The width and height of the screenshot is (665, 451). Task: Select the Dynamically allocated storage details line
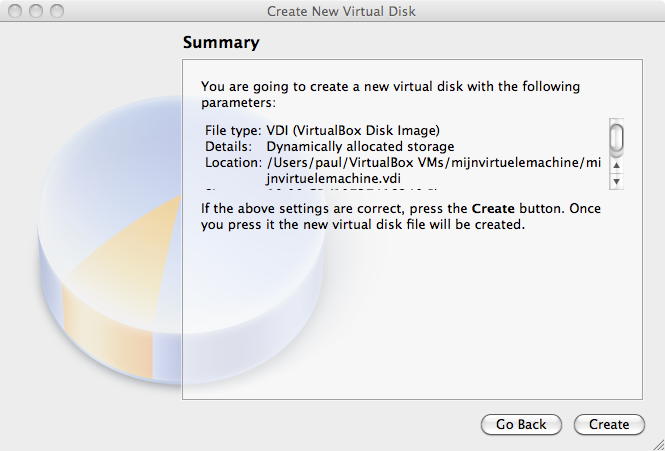tap(330, 146)
